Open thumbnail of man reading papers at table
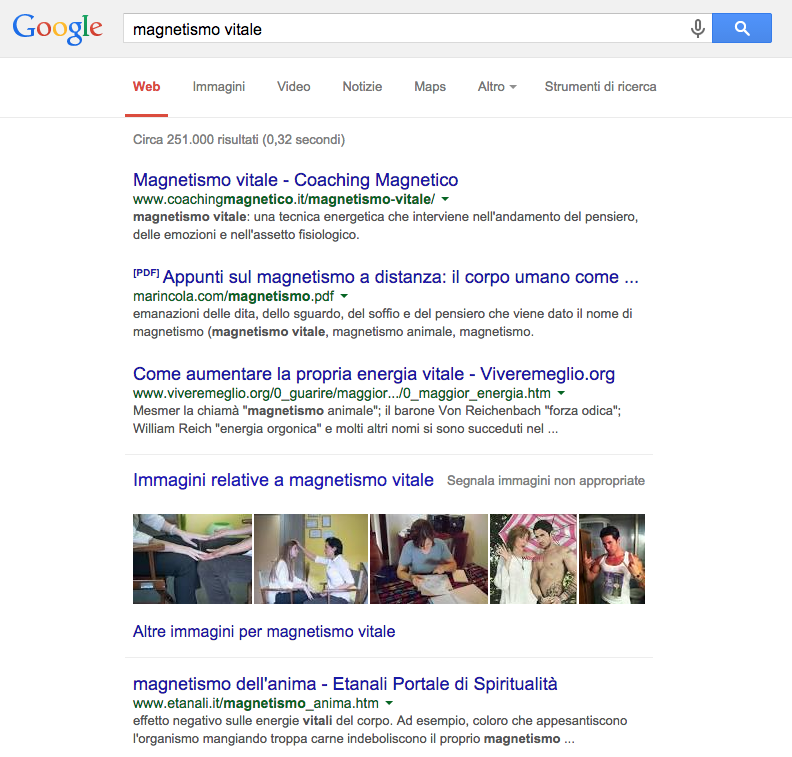Screen dimensions: 792x757 (429, 559)
